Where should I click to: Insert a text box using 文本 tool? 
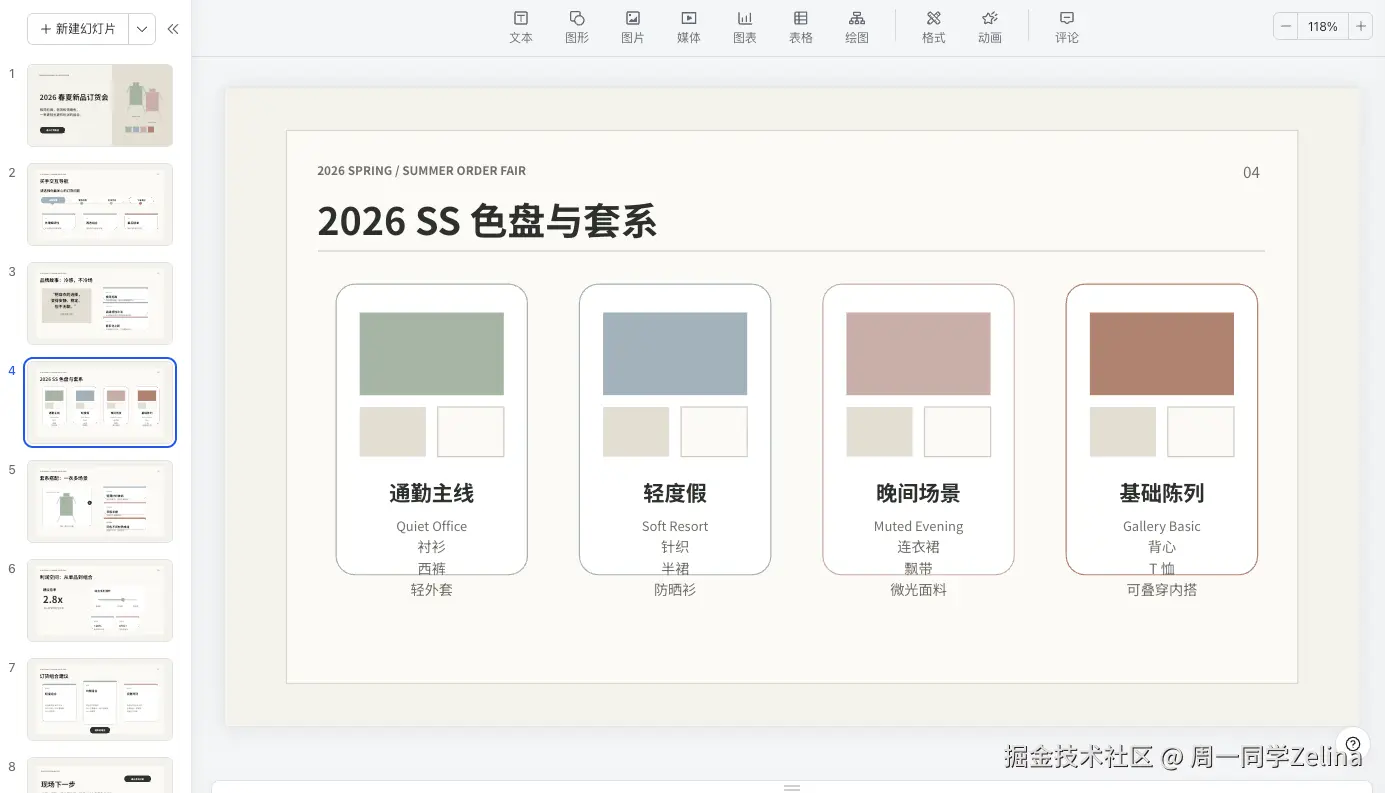pos(521,27)
